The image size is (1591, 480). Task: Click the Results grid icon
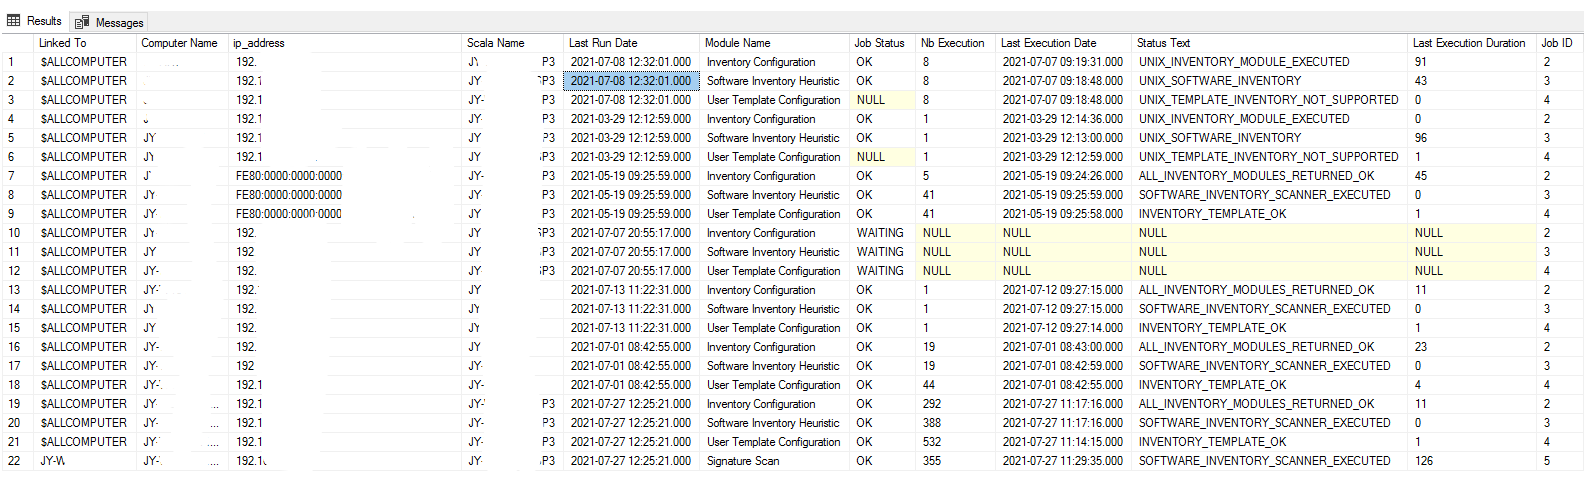point(14,20)
